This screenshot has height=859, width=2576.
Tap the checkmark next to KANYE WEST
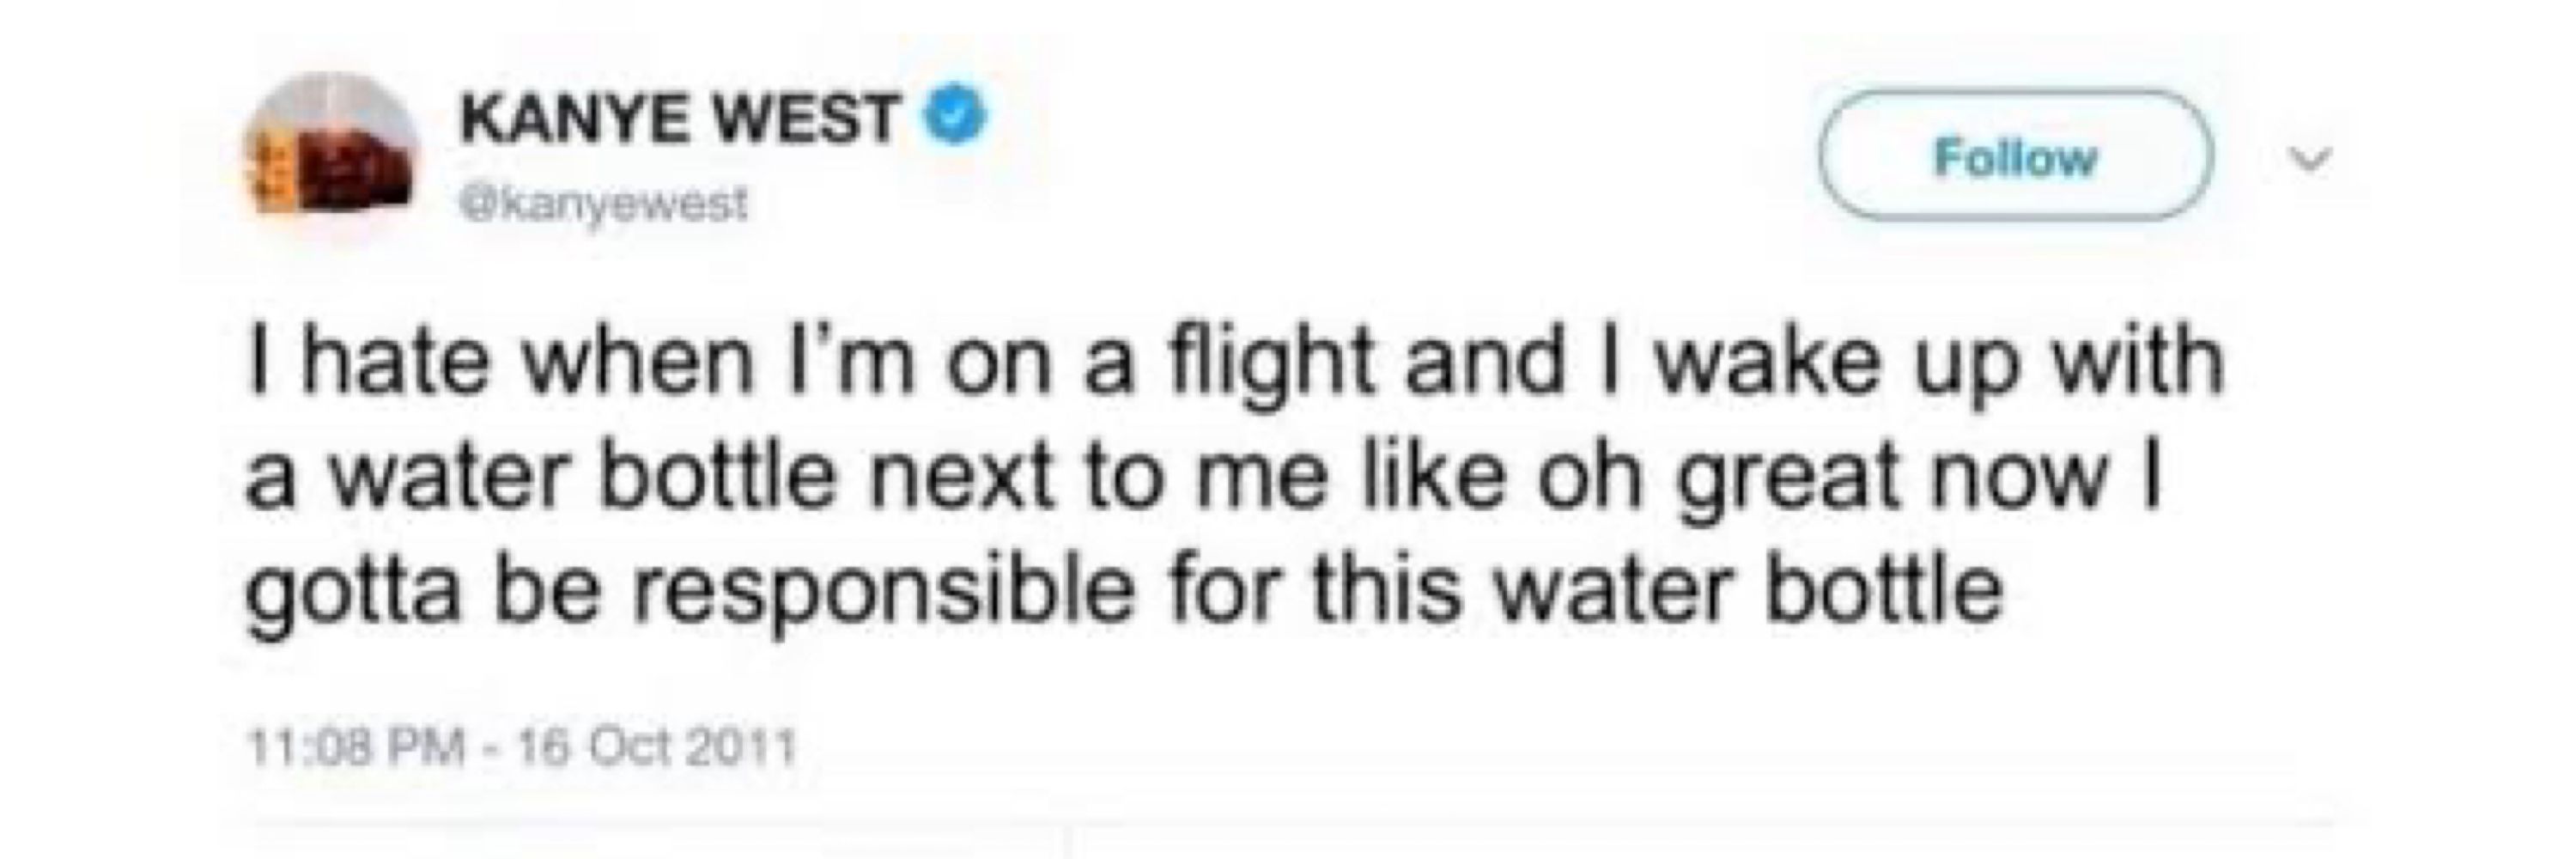pyautogui.click(x=959, y=117)
